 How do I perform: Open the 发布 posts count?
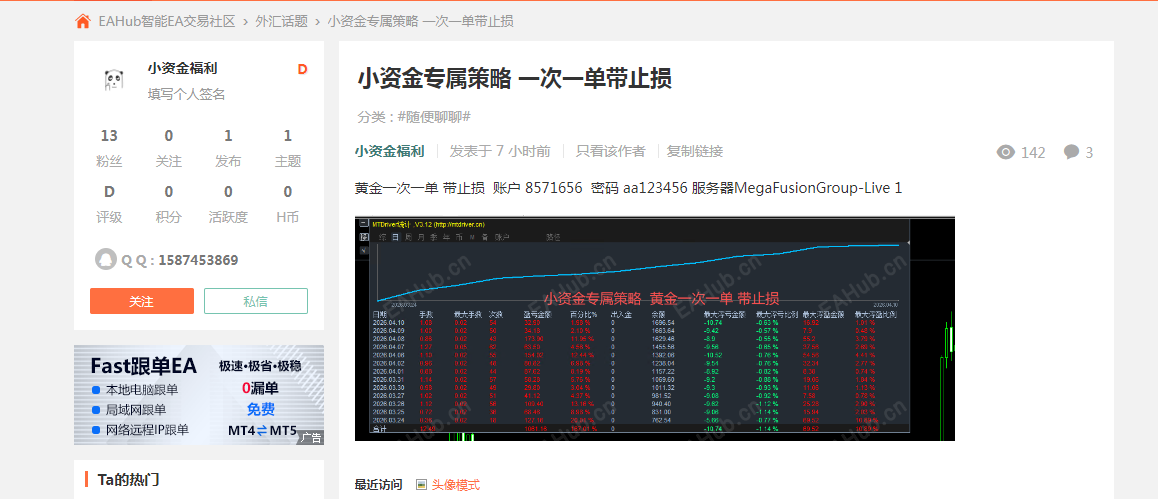[228, 148]
